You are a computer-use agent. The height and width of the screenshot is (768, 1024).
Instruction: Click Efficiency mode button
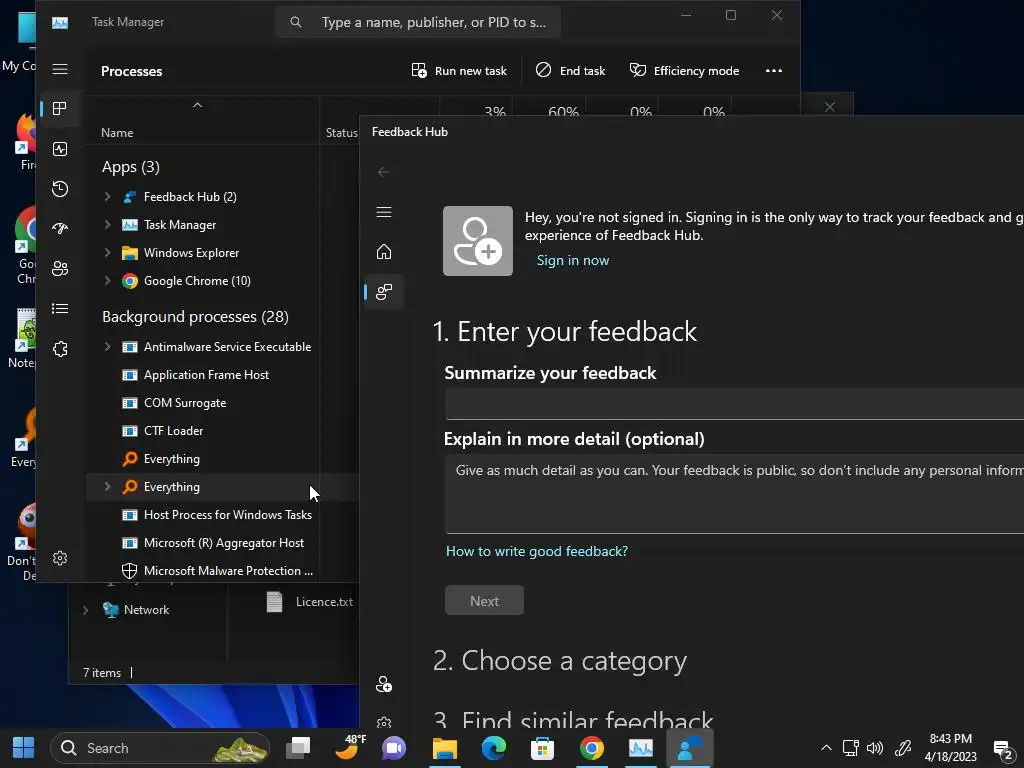tap(684, 71)
